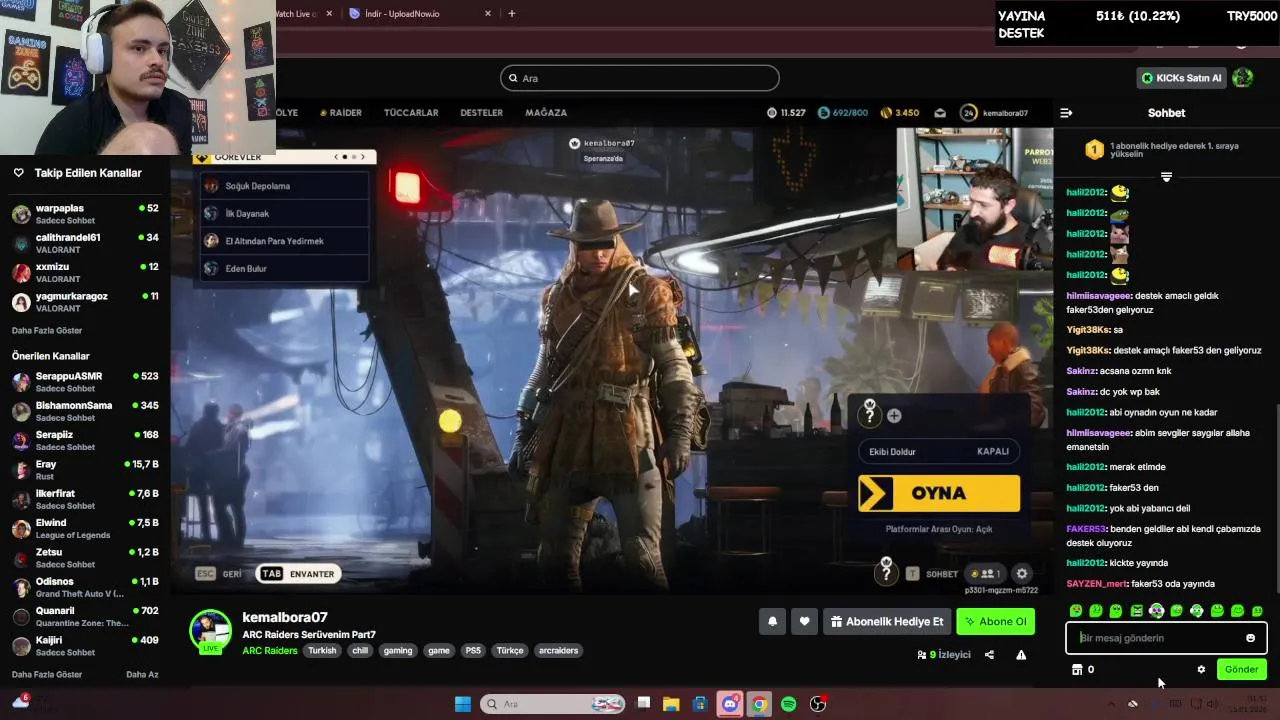Image resolution: width=1280 pixels, height=720 pixels.
Task: Click the yellow OYNA play button
Action: [x=939, y=494]
